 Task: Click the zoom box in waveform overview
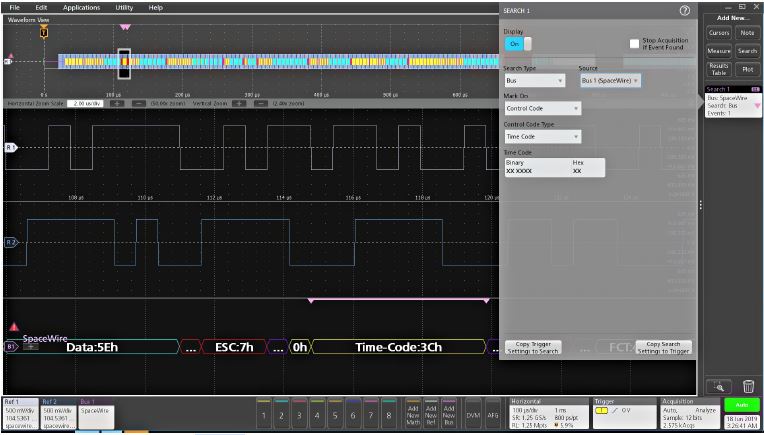(125, 63)
